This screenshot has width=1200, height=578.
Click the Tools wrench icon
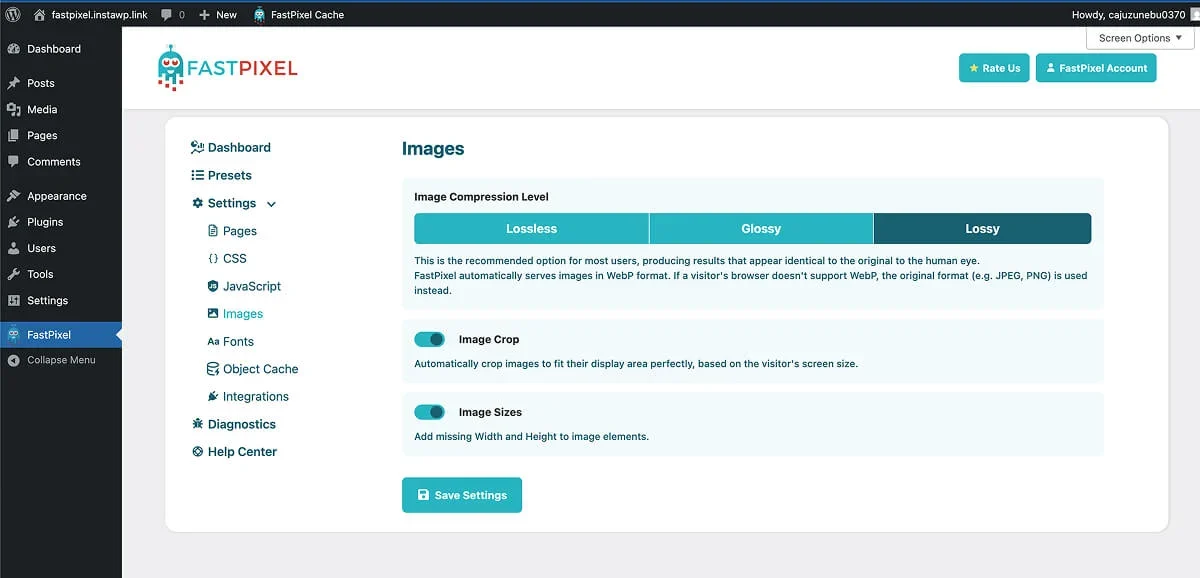click(x=14, y=274)
